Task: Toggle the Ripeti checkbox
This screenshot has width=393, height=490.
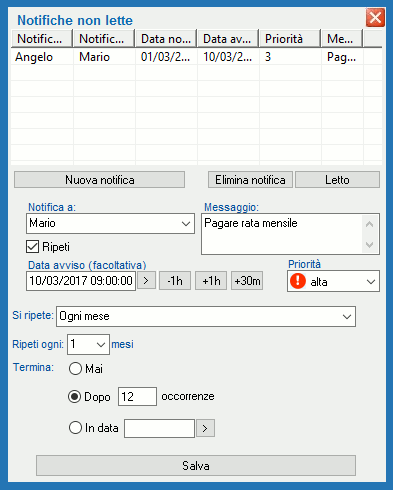Action: pos(32,247)
